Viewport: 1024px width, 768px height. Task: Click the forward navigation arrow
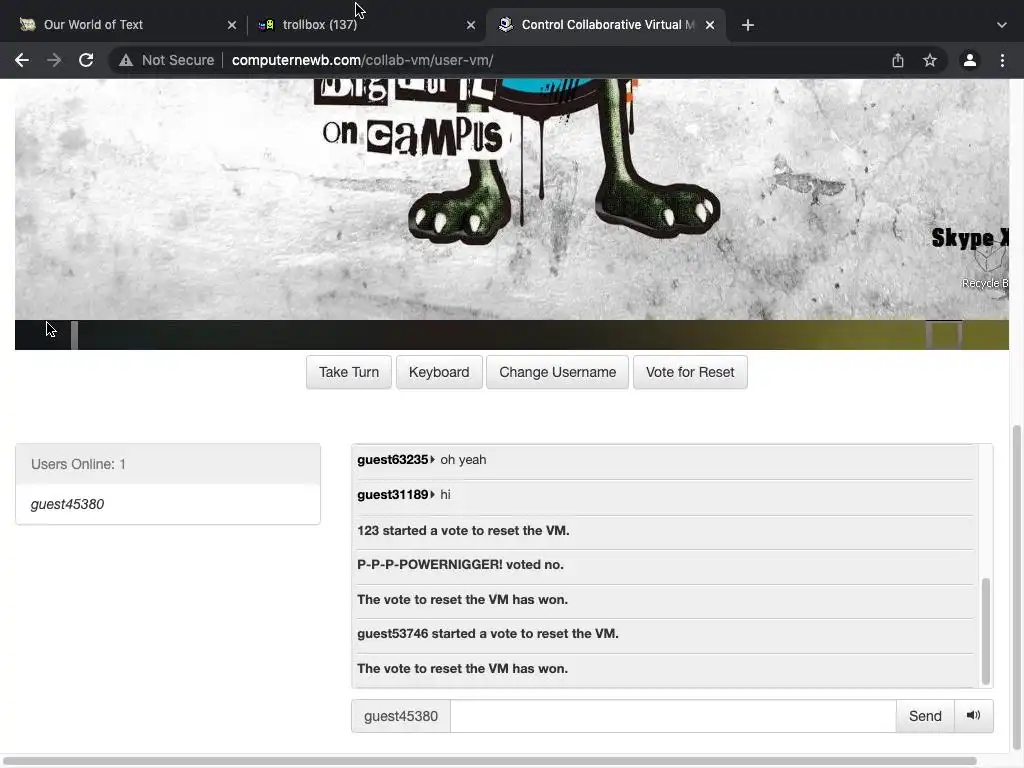click(54, 60)
